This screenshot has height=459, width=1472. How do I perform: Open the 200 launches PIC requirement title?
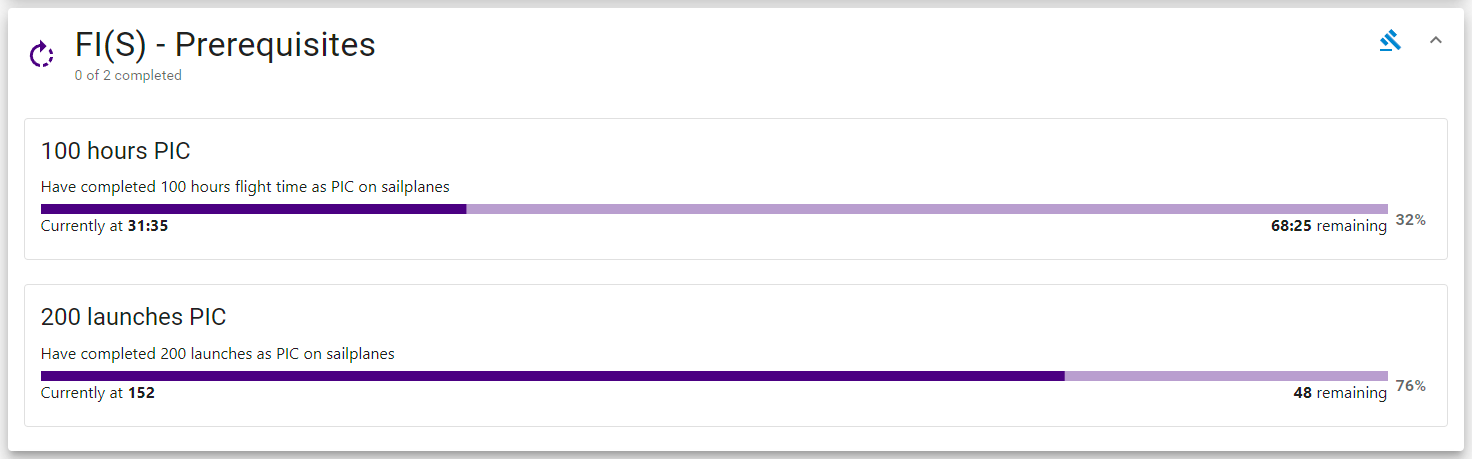point(133,317)
